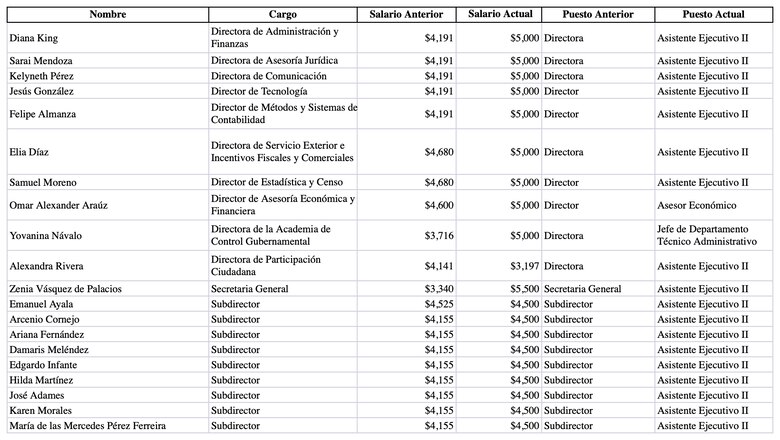Image resolution: width=780 pixels, height=440 pixels.
Task: Click the Salario Anterior header cell
Action: click(408, 15)
